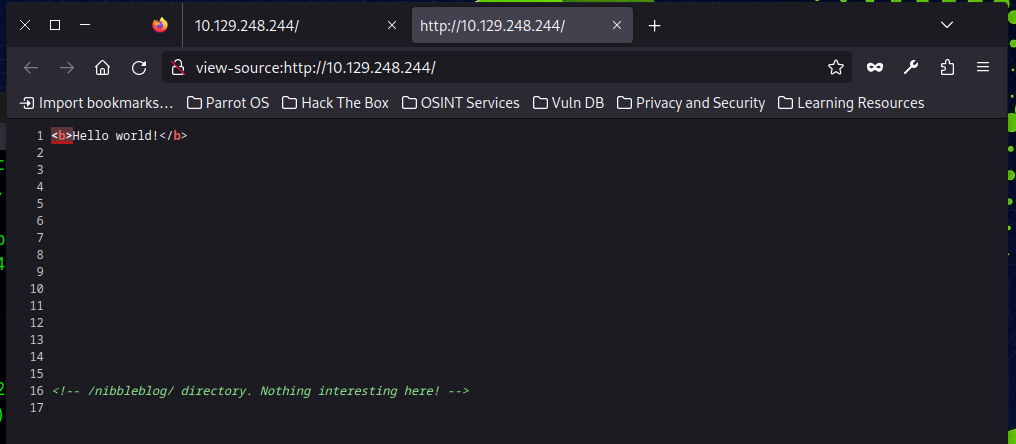Click line number 8 in gutter
Image resolution: width=1016 pixels, height=444 pixels.
[40, 255]
